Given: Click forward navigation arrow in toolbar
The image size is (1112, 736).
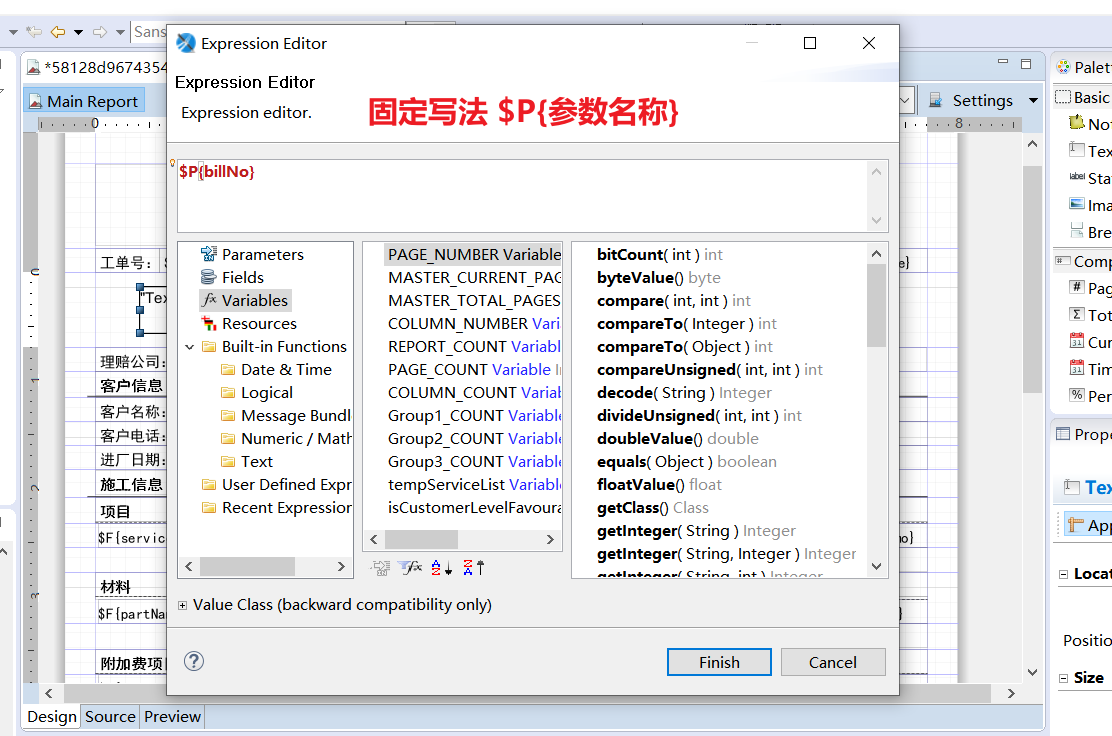Looking at the screenshot, I should 100,32.
